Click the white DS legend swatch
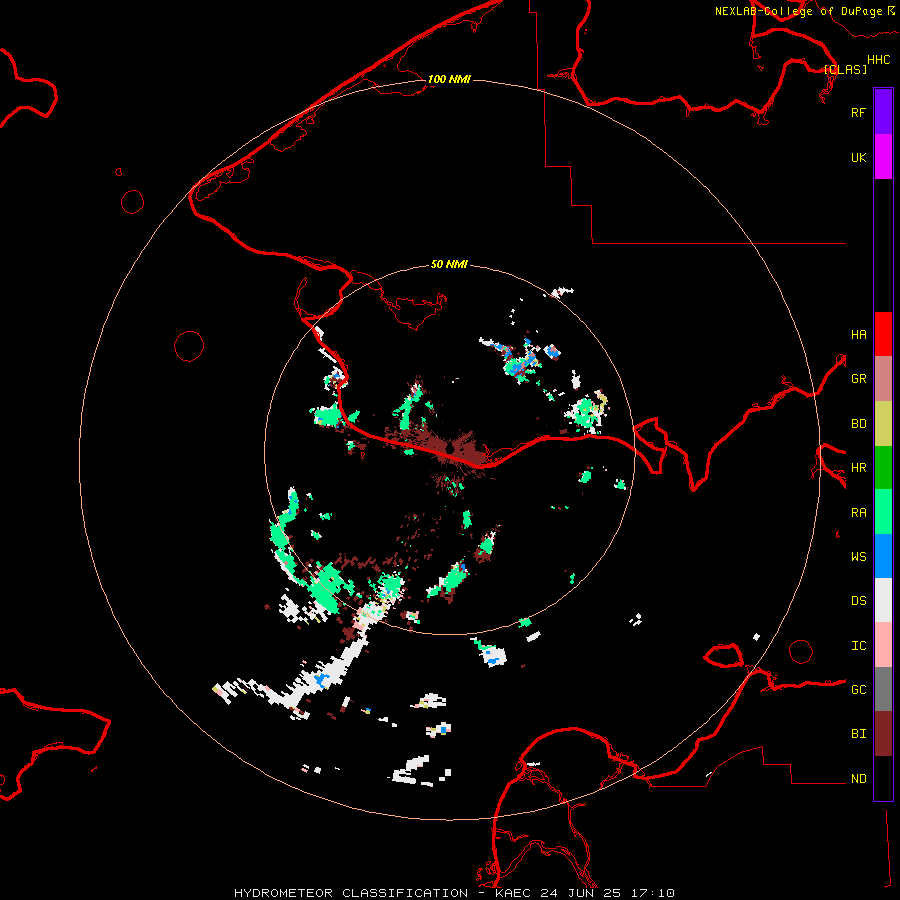 coord(883,600)
